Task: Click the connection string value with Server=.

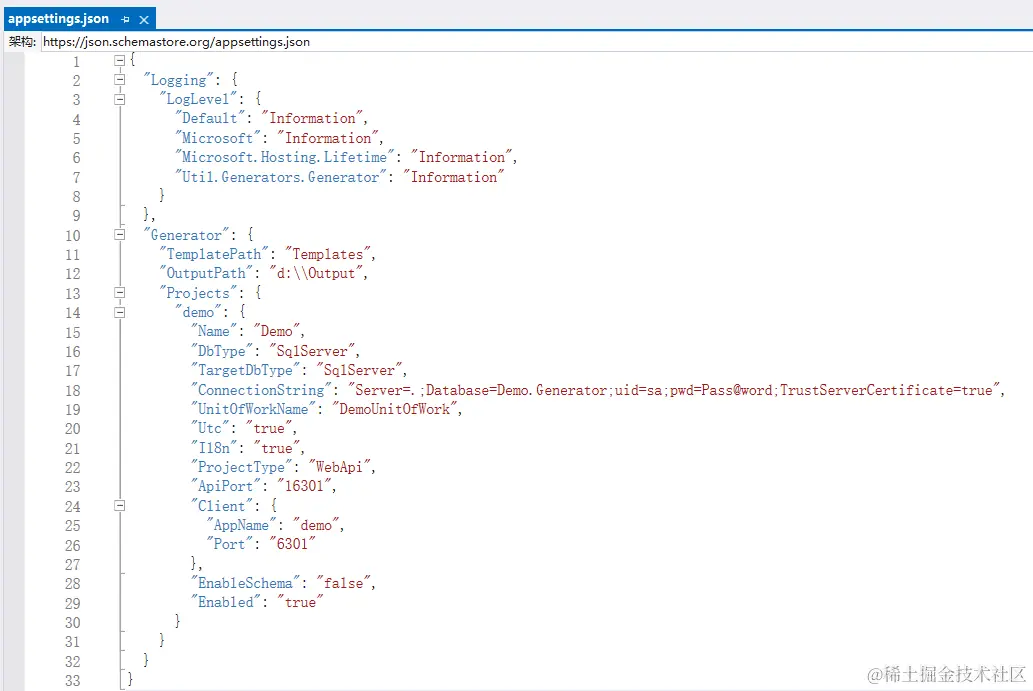Action: coord(673,390)
